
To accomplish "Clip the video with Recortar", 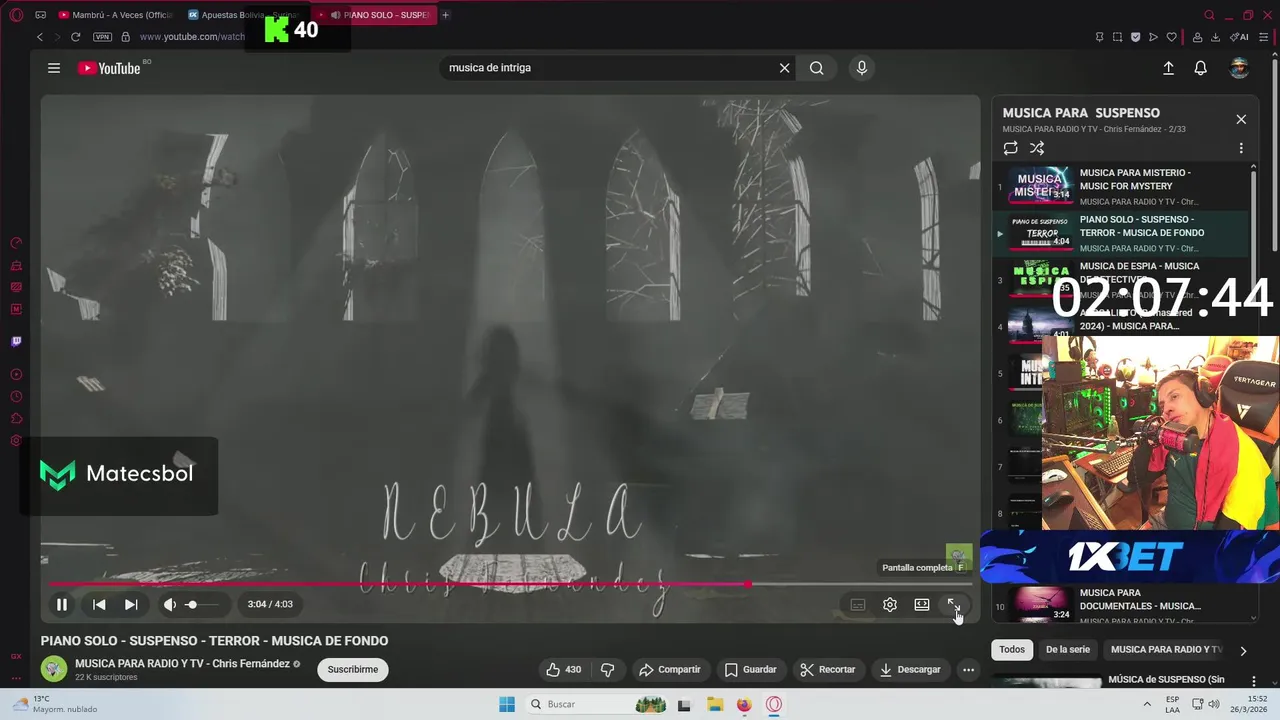I will click(x=828, y=670).
